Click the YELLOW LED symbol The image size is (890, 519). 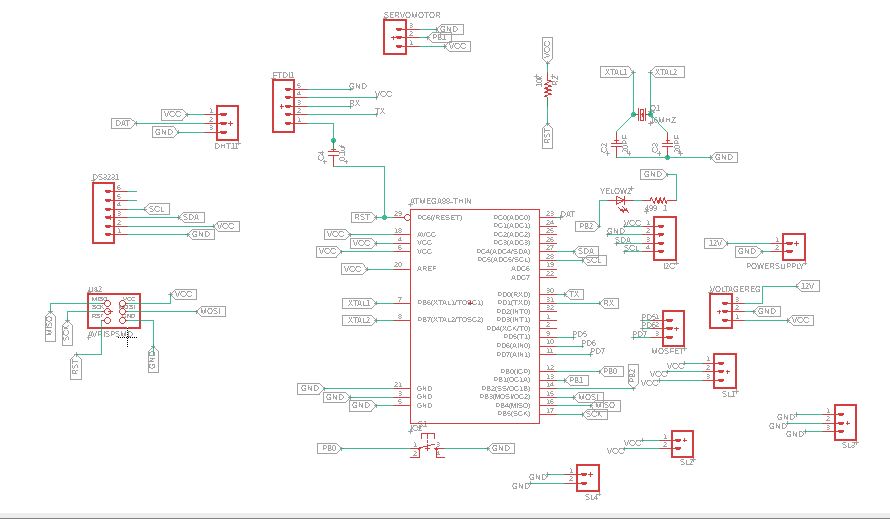620,200
